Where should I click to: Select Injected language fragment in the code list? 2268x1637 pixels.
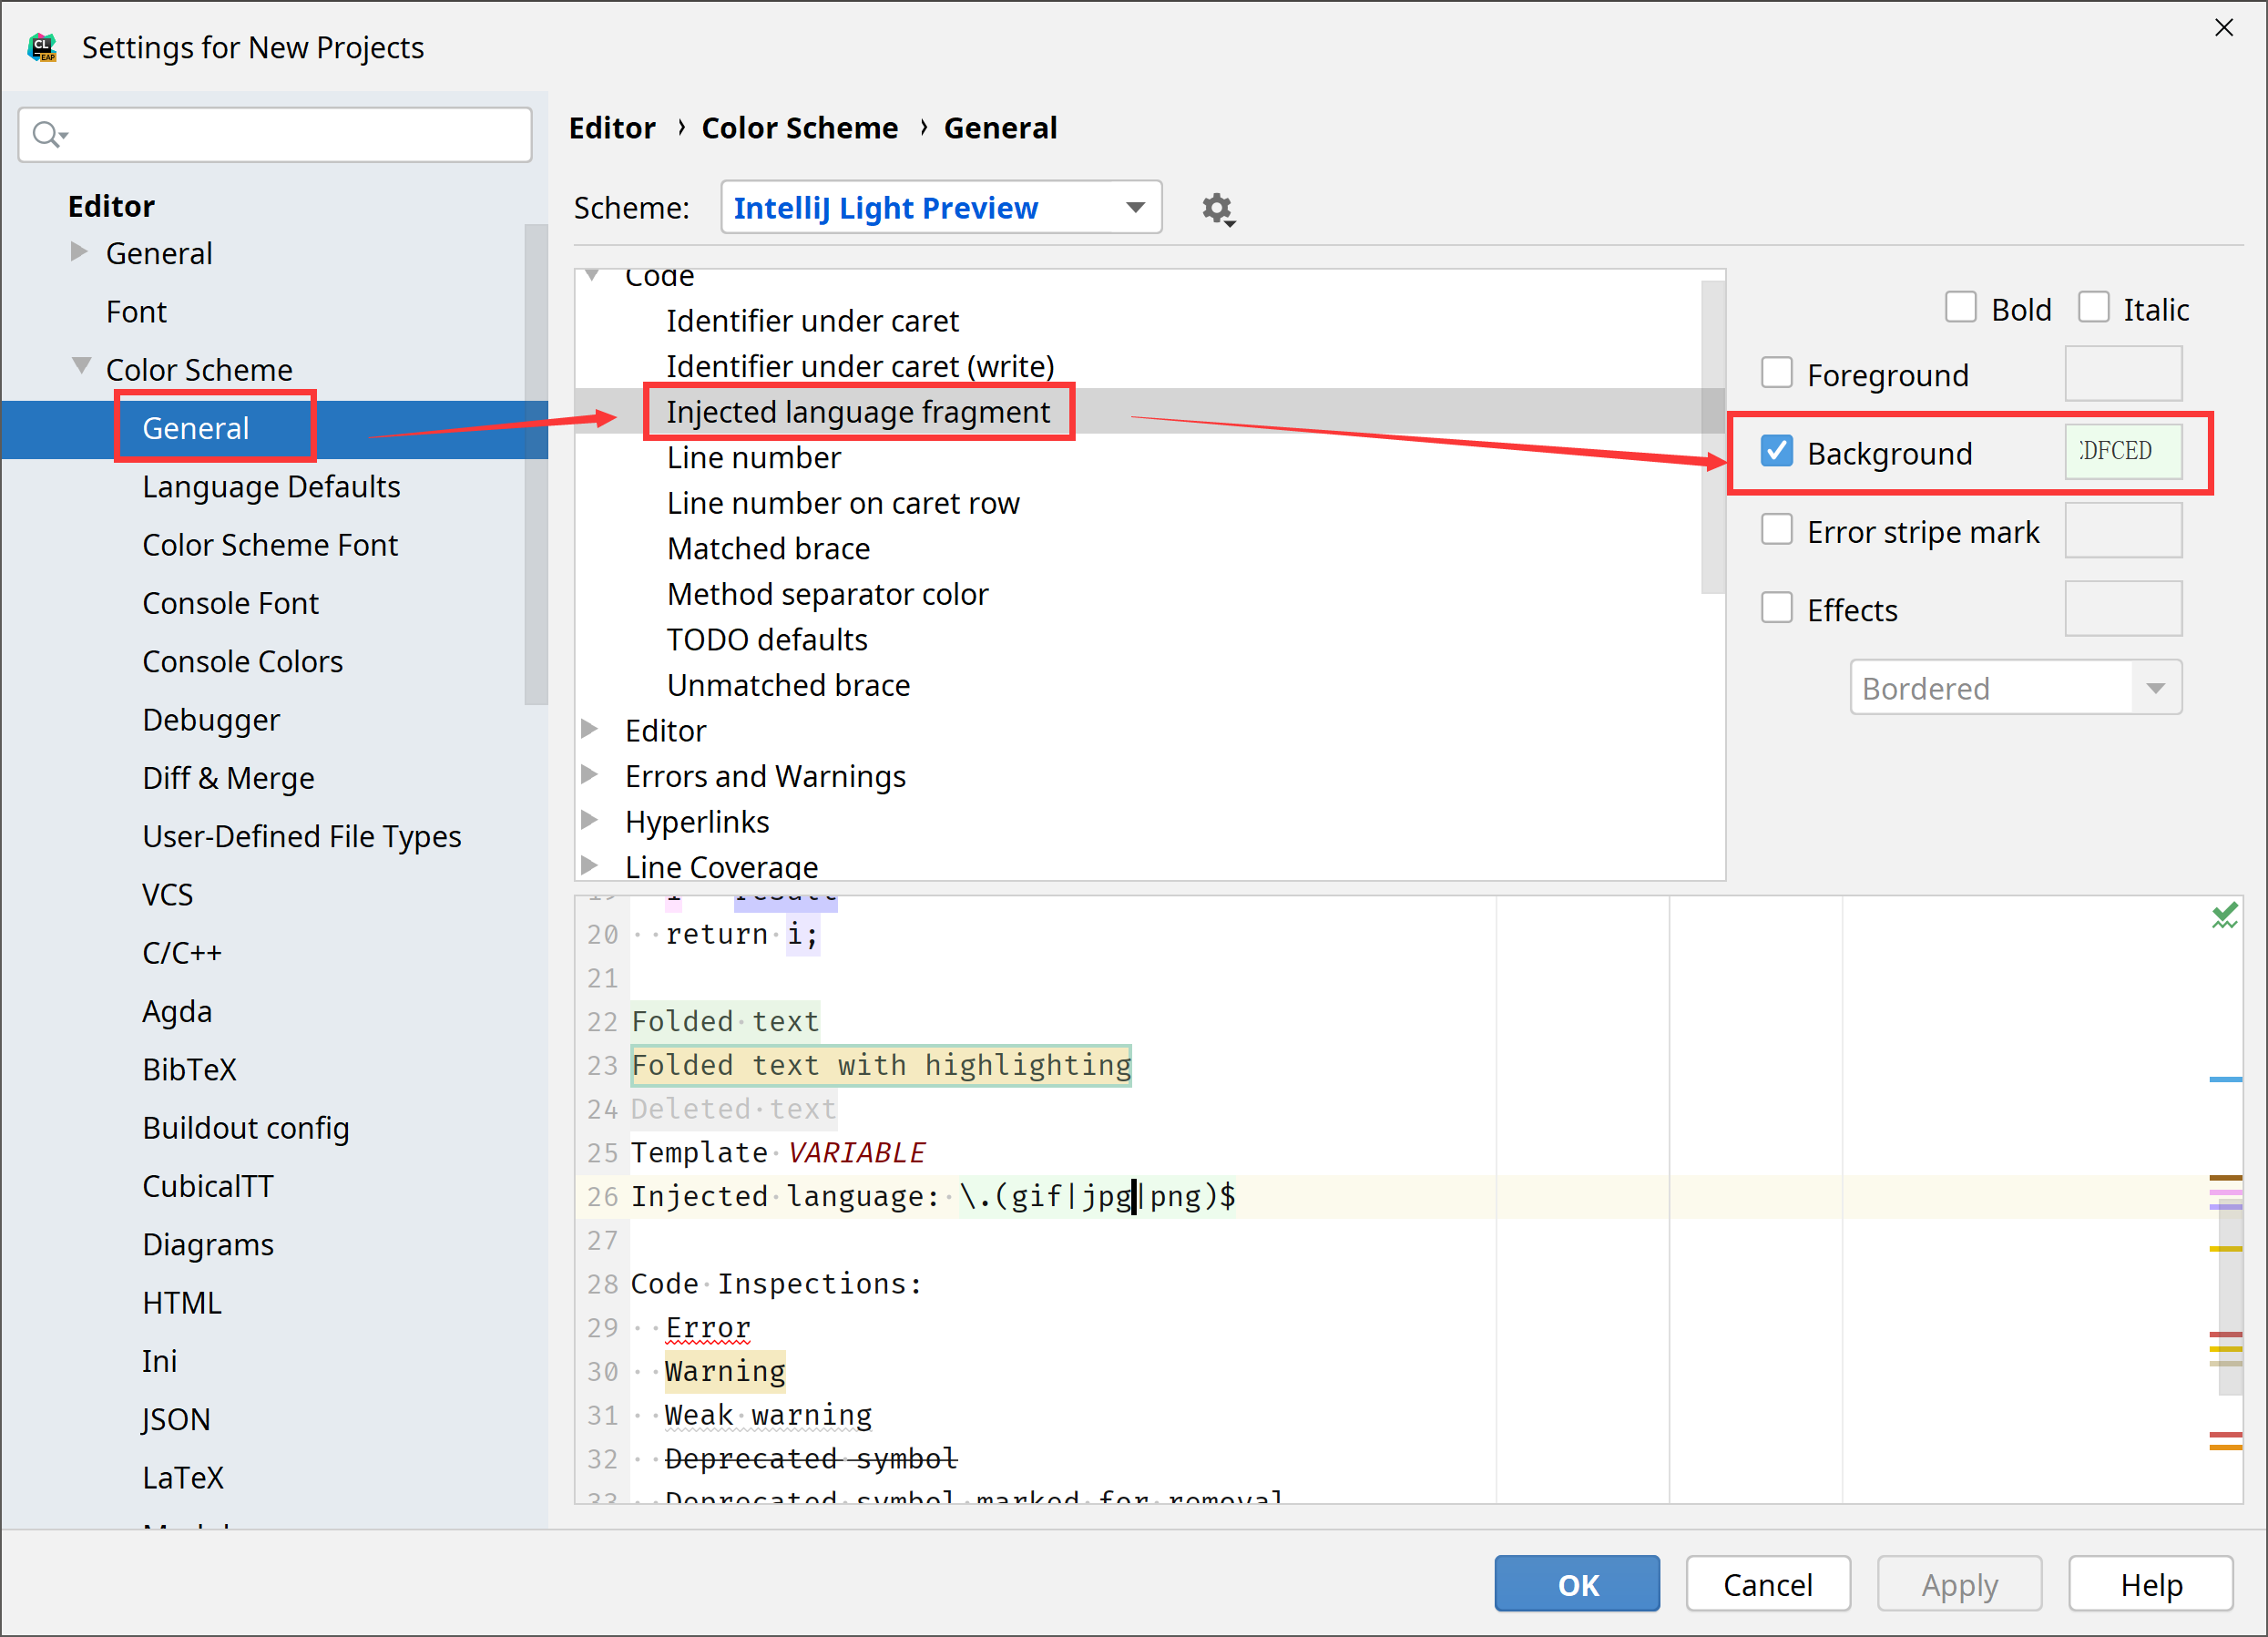pos(858,411)
